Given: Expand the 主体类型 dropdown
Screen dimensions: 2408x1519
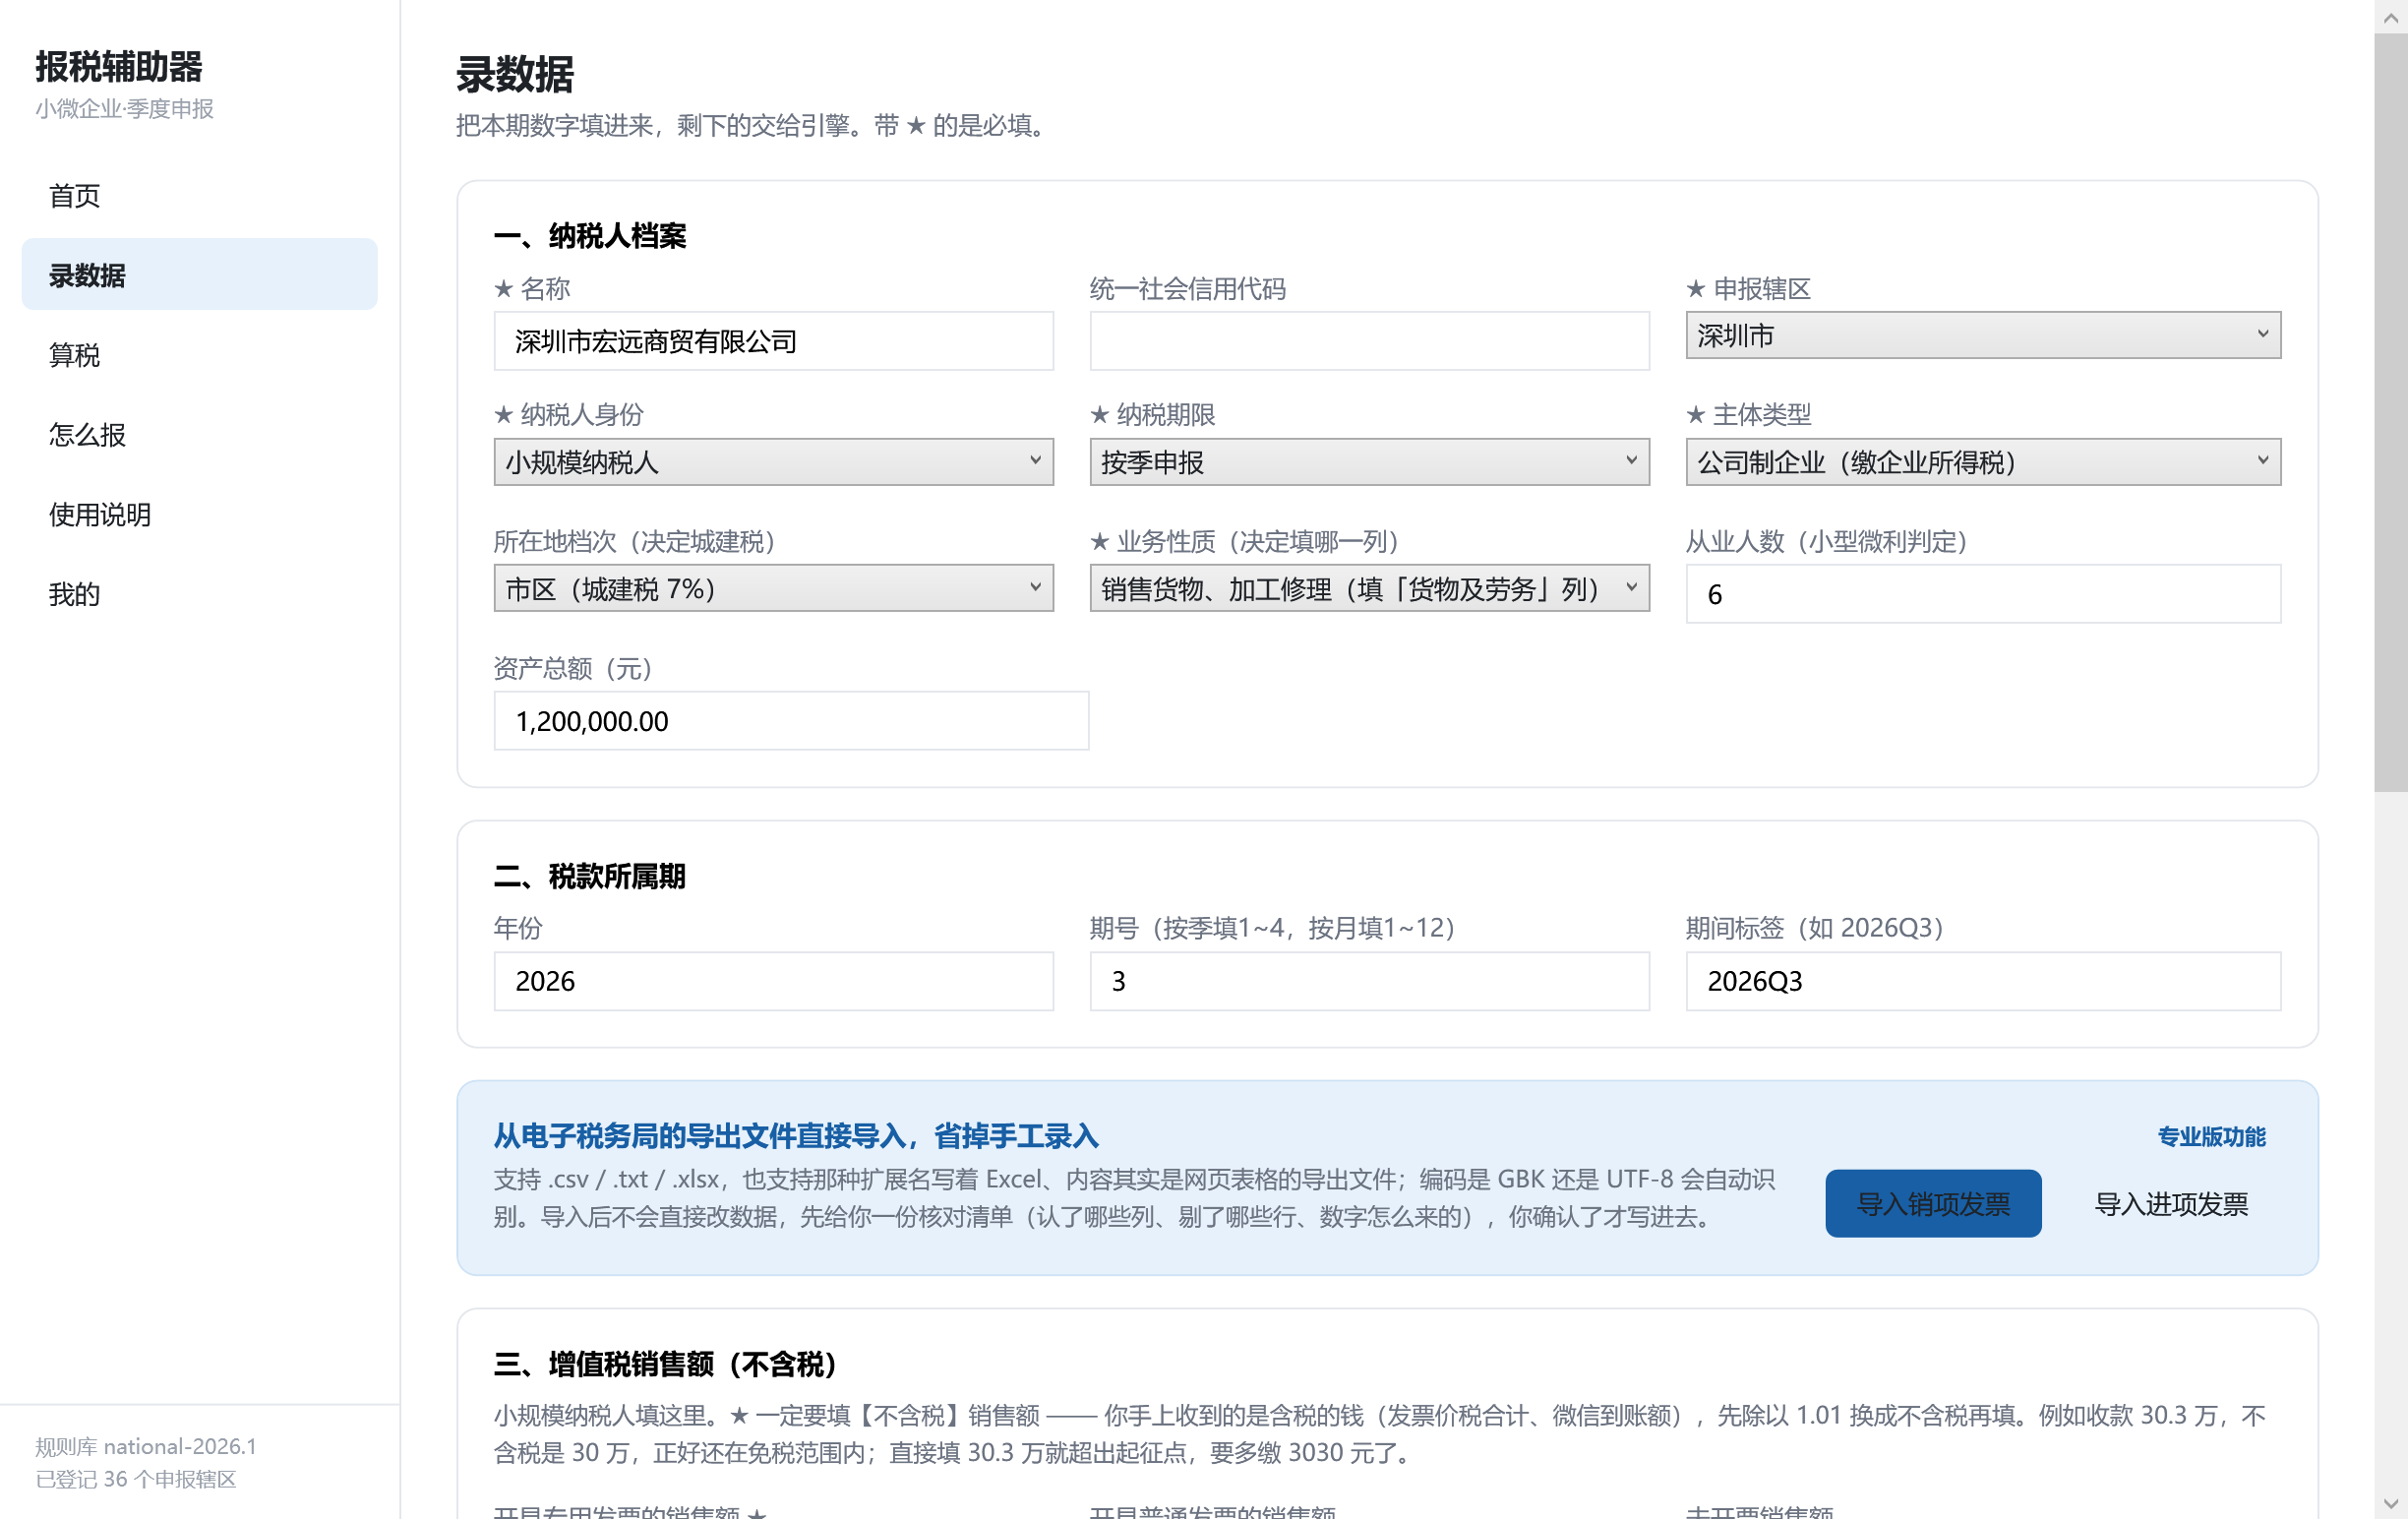Looking at the screenshot, I should [x=1983, y=462].
